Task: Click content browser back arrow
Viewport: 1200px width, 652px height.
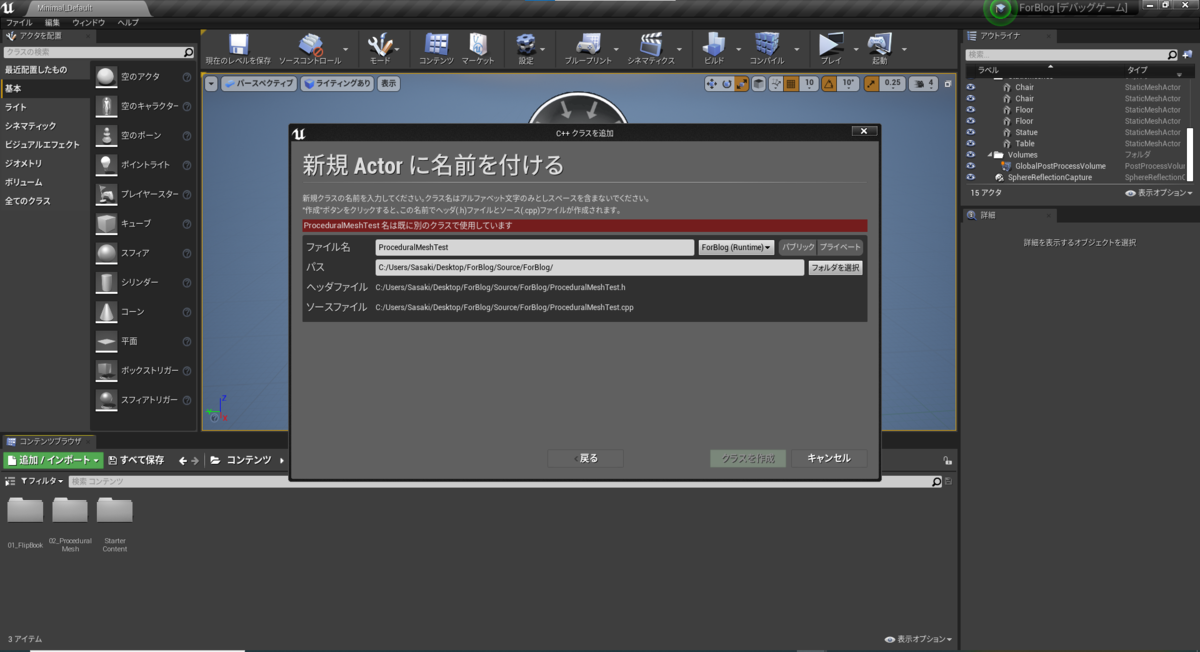Action: [x=183, y=460]
